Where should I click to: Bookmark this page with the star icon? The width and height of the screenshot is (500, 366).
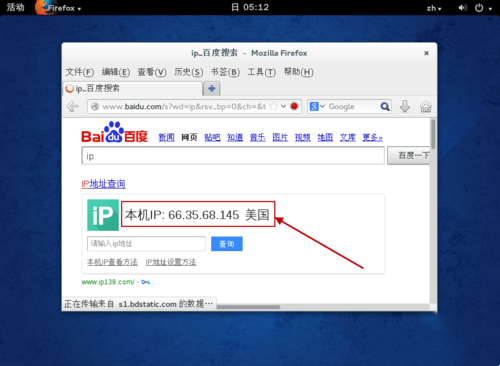coord(273,107)
